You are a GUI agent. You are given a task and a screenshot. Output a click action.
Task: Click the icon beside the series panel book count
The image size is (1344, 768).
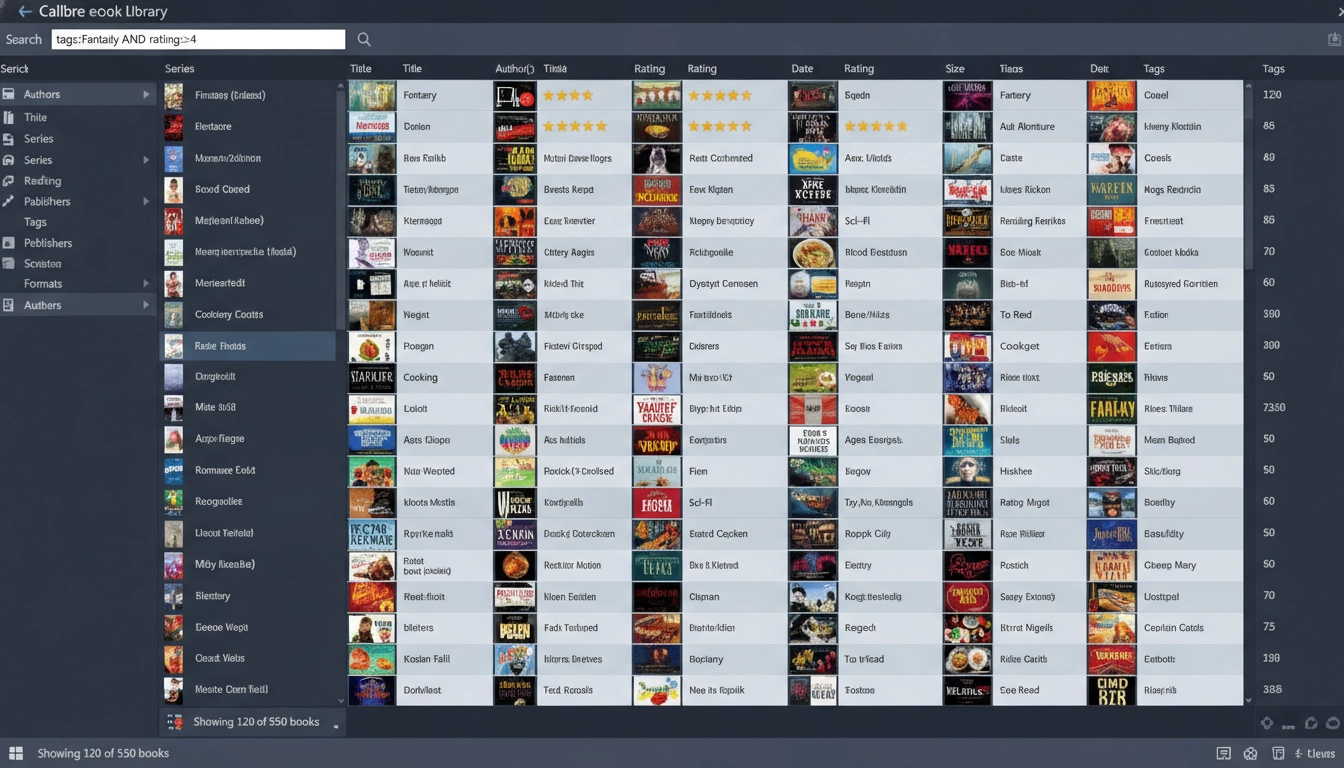(174, 721)
